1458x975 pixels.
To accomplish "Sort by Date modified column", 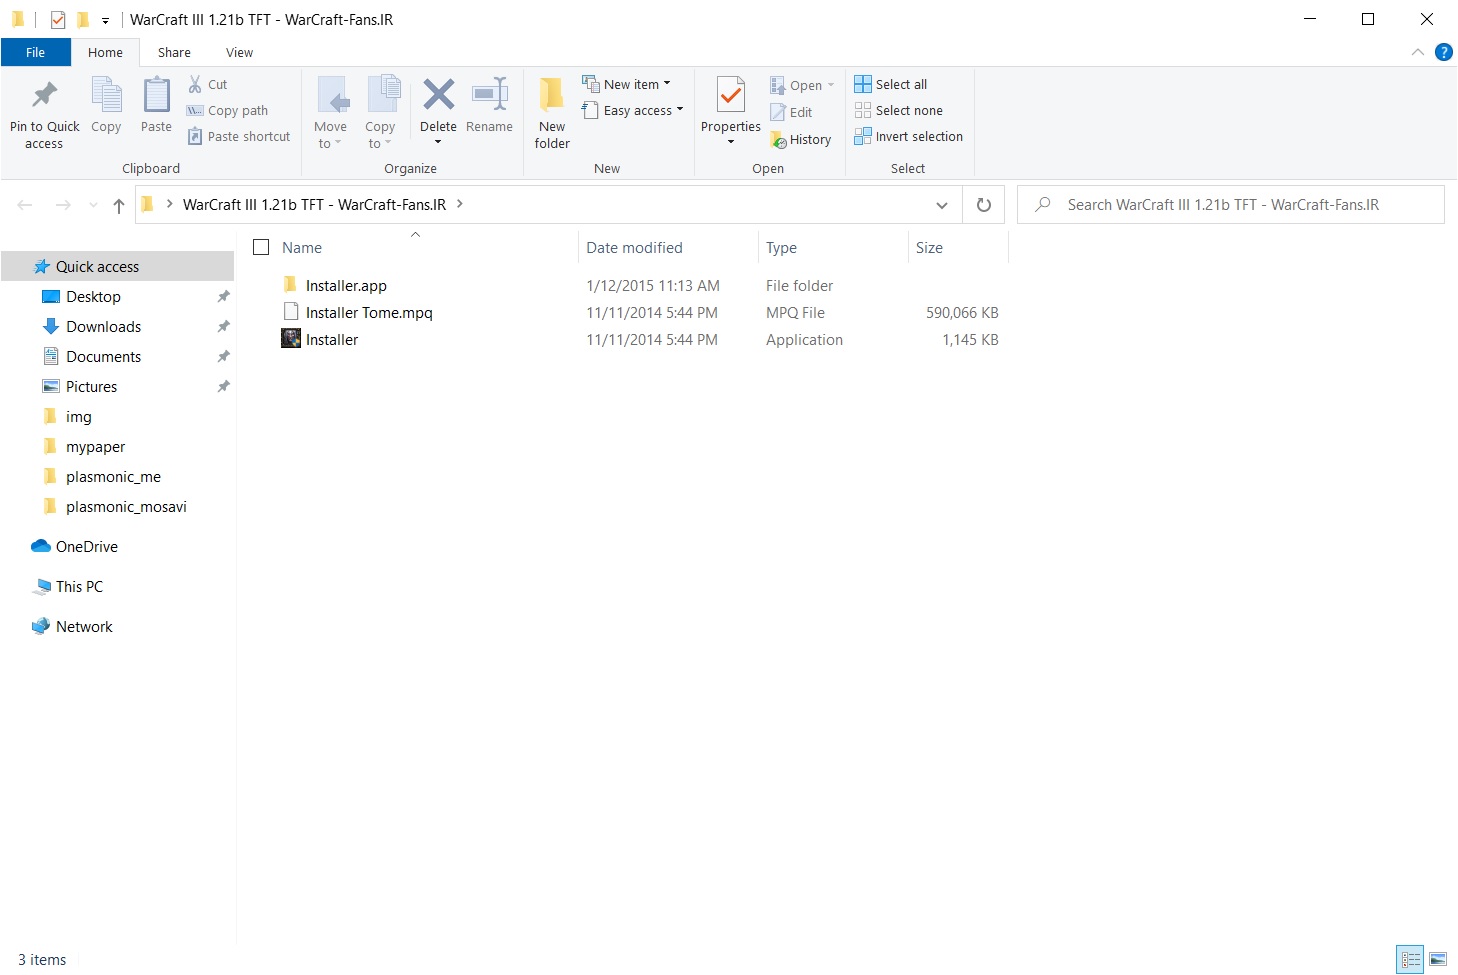I will coord(634,248).
